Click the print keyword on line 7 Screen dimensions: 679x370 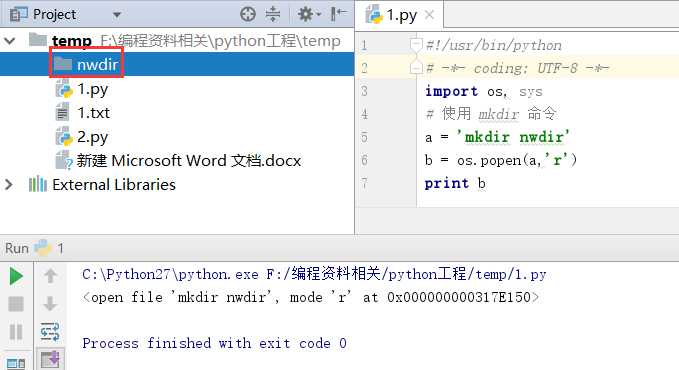click(446, 184)
